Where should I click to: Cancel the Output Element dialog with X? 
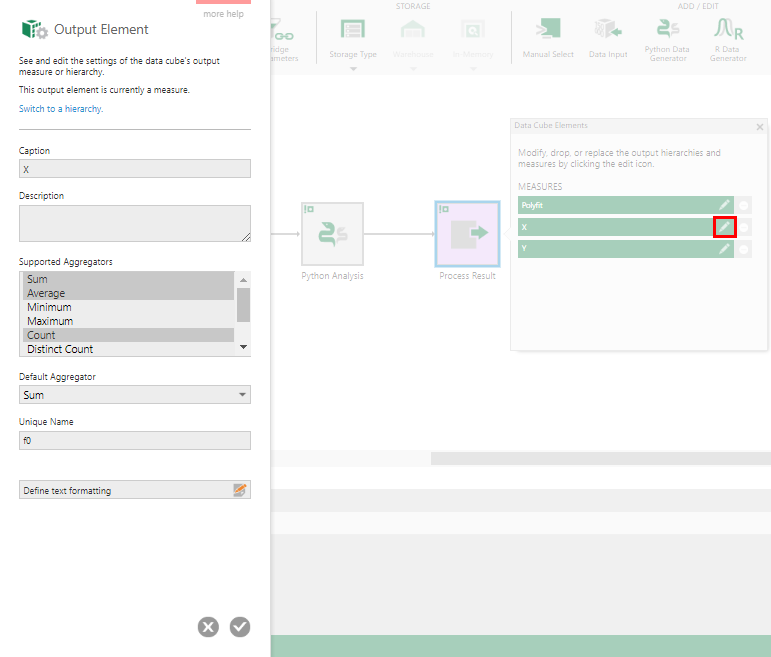coord(208,627)
